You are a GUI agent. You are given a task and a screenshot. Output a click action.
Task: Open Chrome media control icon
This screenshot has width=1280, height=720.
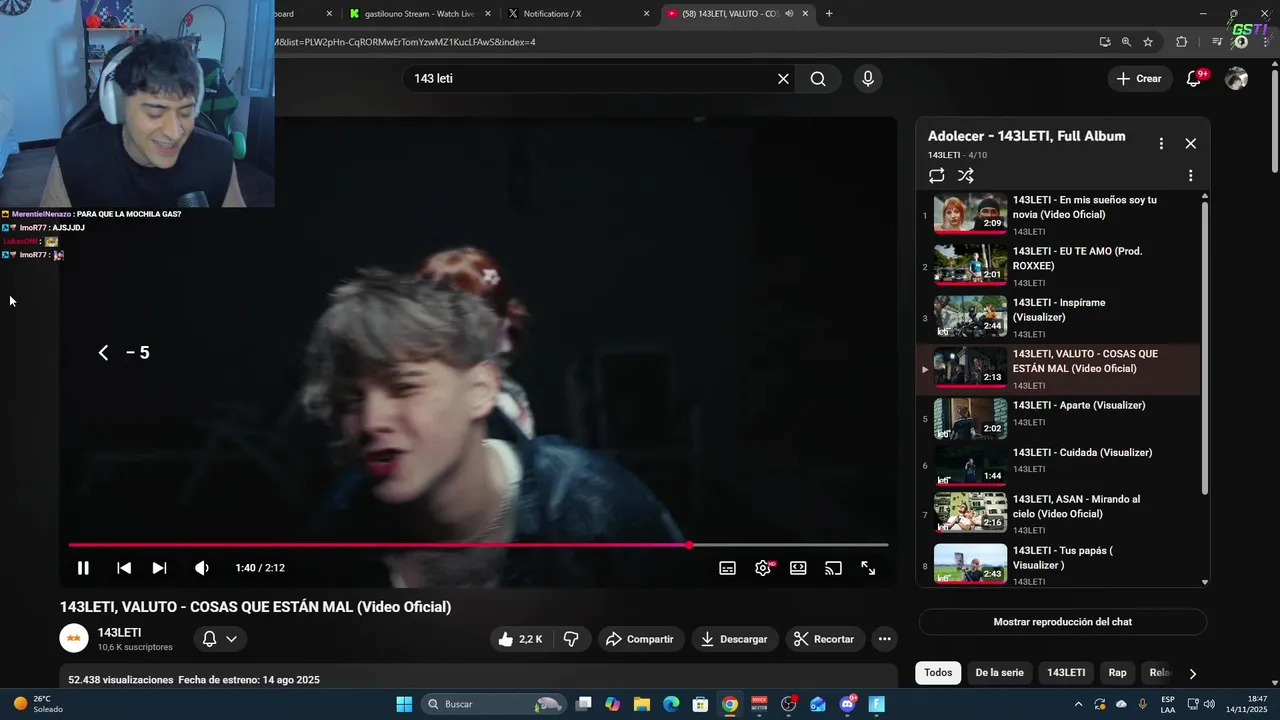pos(1216,42)
